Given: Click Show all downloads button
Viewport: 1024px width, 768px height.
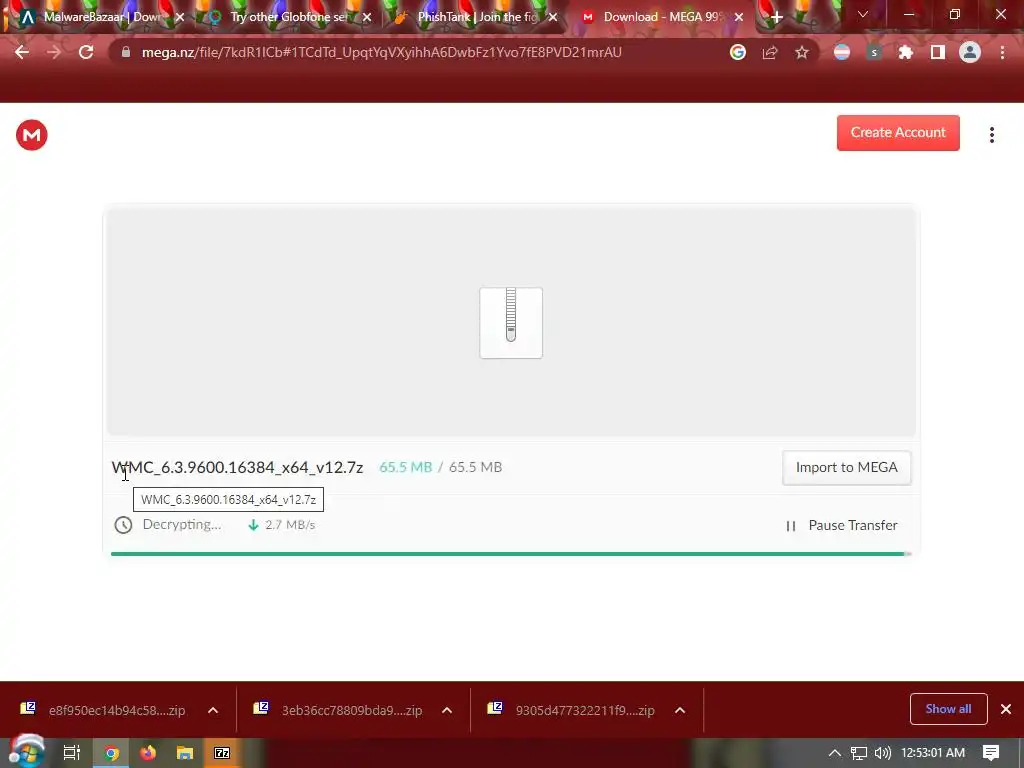Looking at the screenshot, I should point(948,709).
